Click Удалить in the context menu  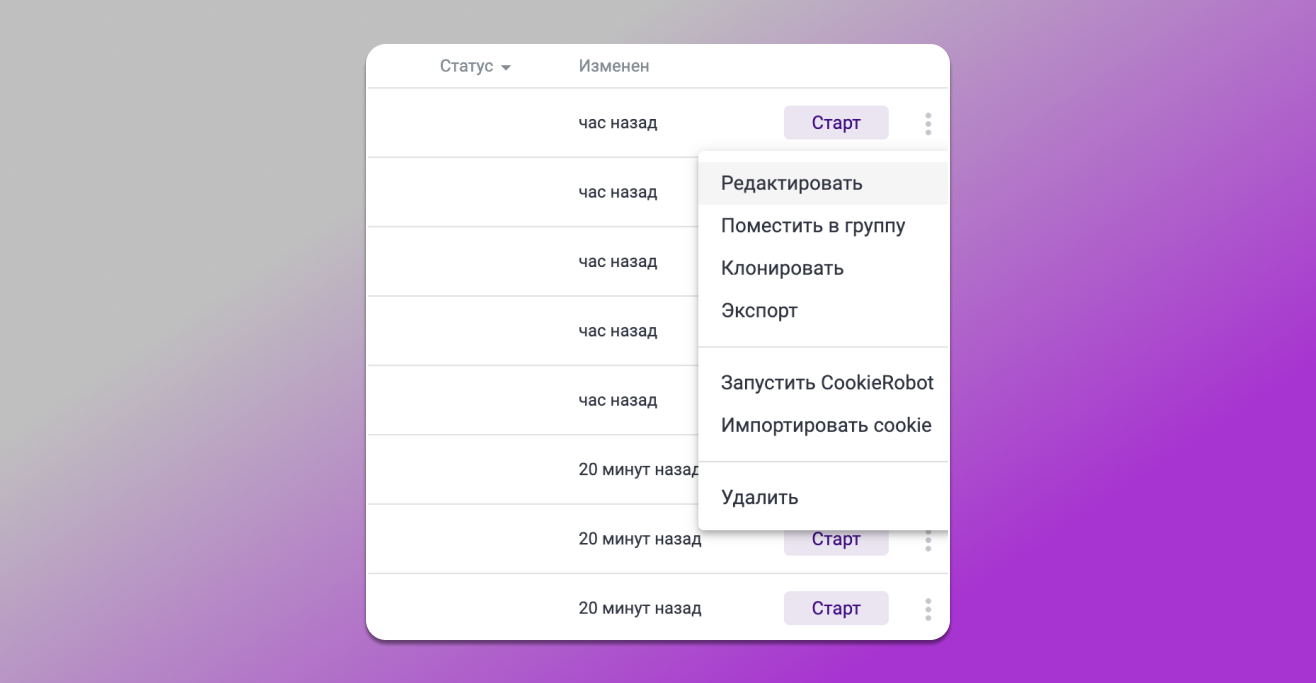pyautogui.click(x=759, y=498)
